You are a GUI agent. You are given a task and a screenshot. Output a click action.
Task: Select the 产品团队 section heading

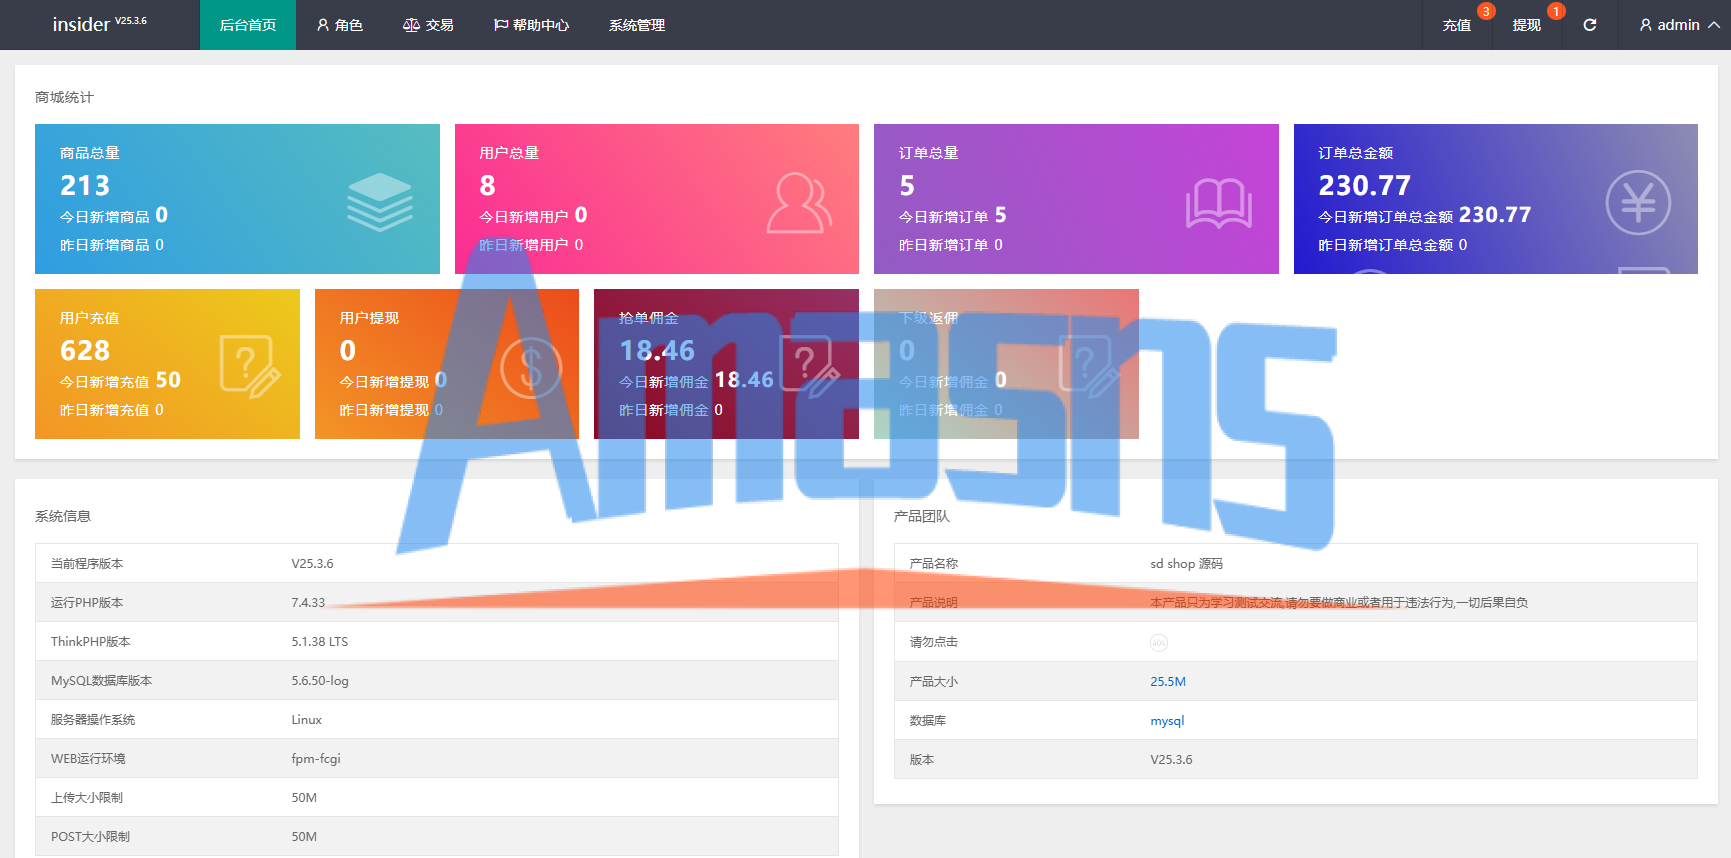click(922, 516)
